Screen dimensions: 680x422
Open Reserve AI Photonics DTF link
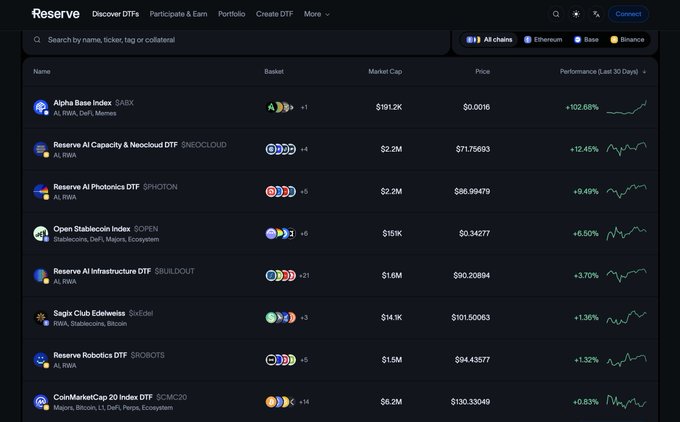click(96, 187)
